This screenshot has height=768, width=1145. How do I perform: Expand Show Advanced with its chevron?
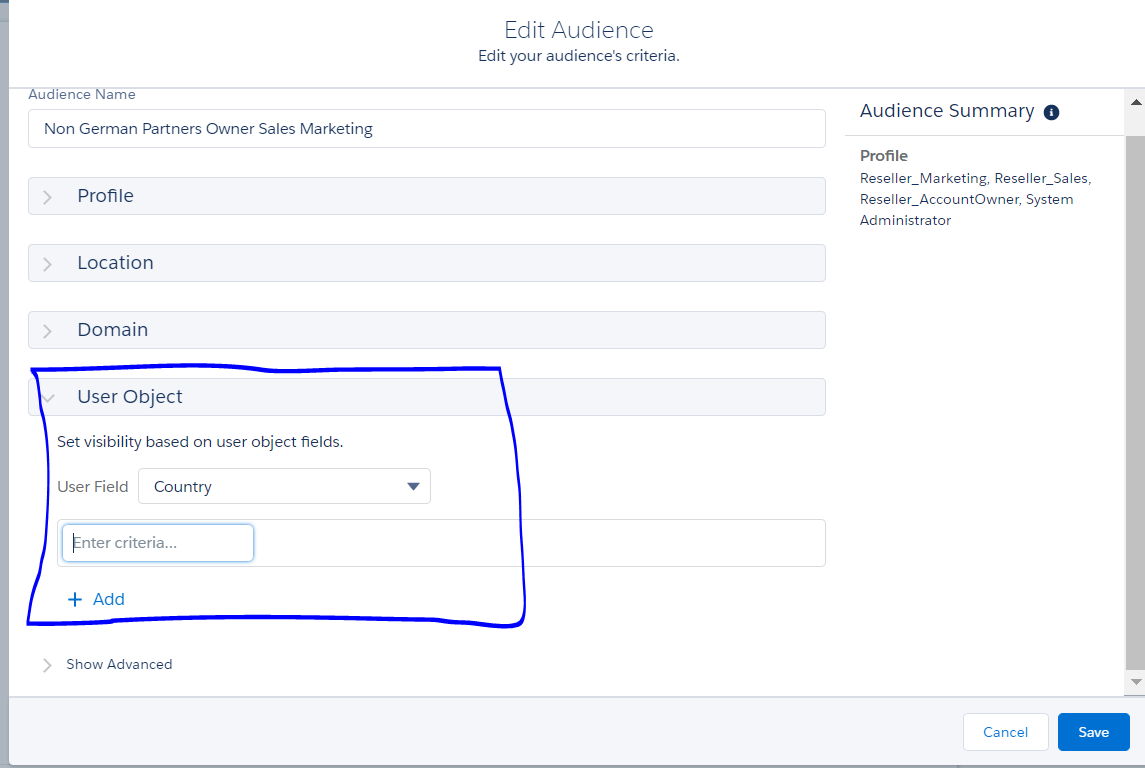point(47,665)
